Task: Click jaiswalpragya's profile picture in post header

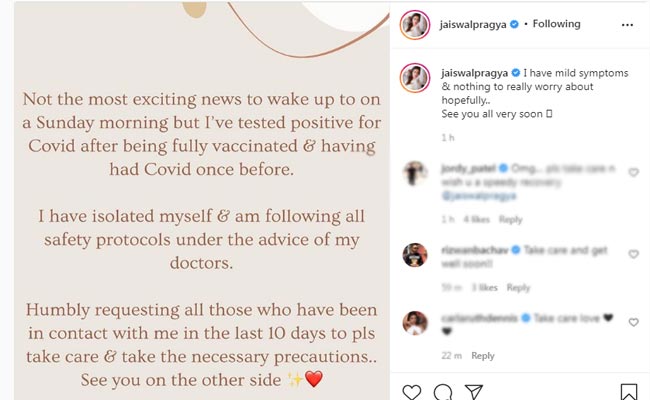Action: [x=415, y=23]
